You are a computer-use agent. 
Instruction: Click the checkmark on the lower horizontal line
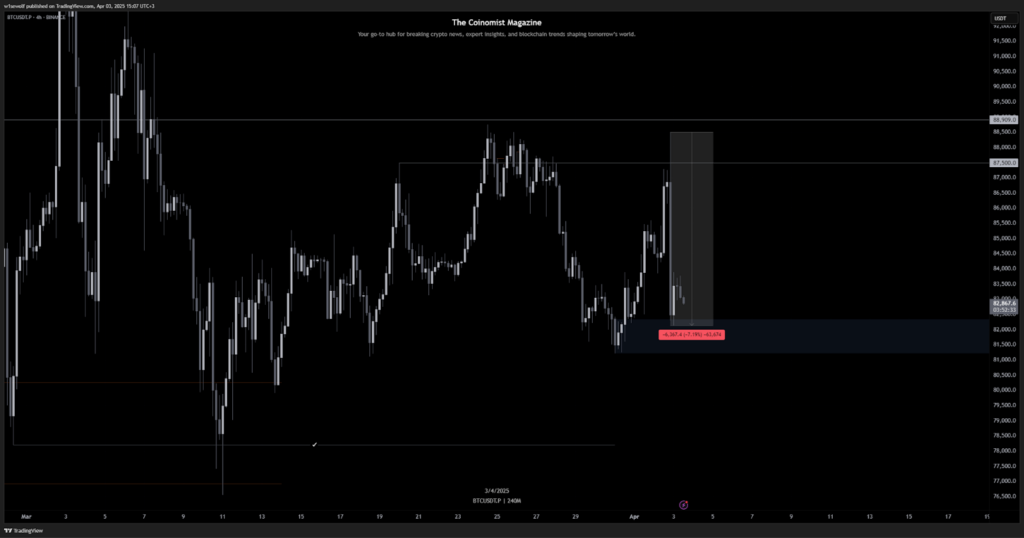pos(314,445)
